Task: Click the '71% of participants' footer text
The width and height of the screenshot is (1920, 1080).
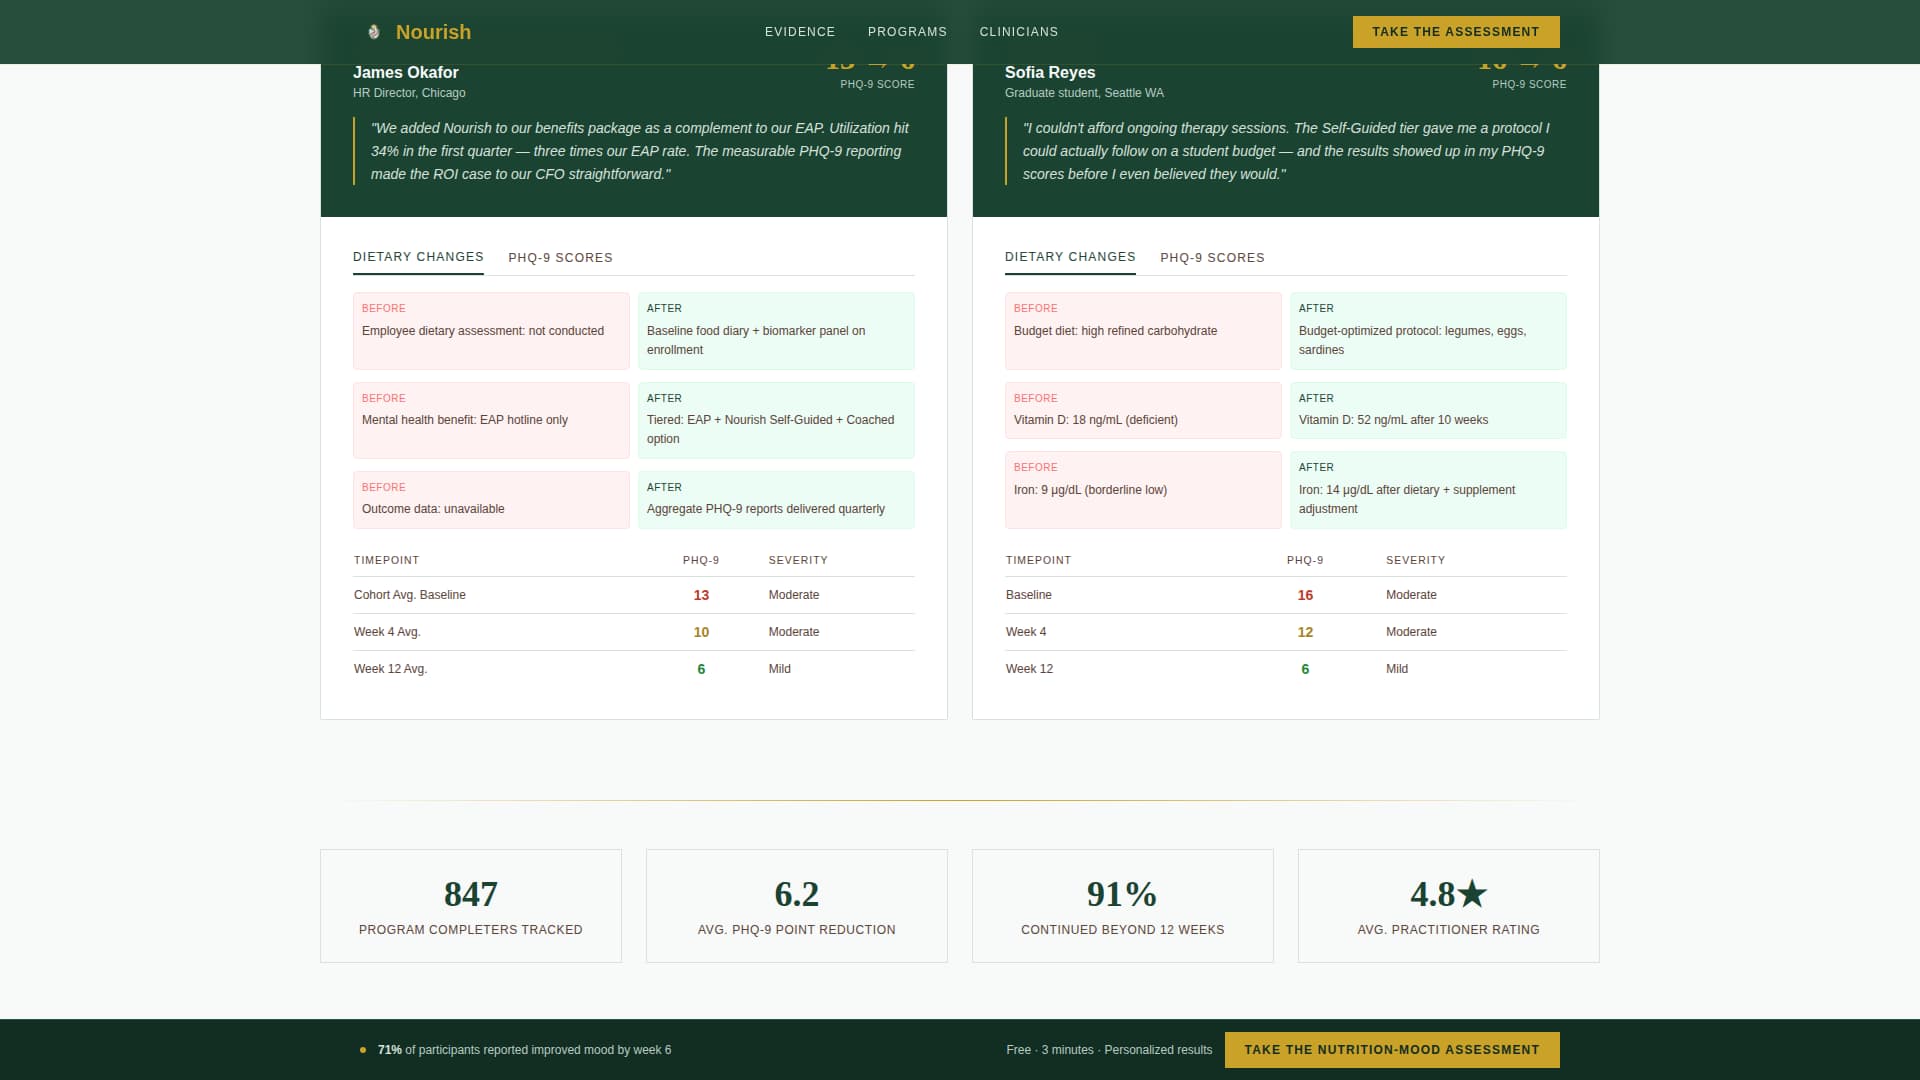Action: [x=524, y=1050]
